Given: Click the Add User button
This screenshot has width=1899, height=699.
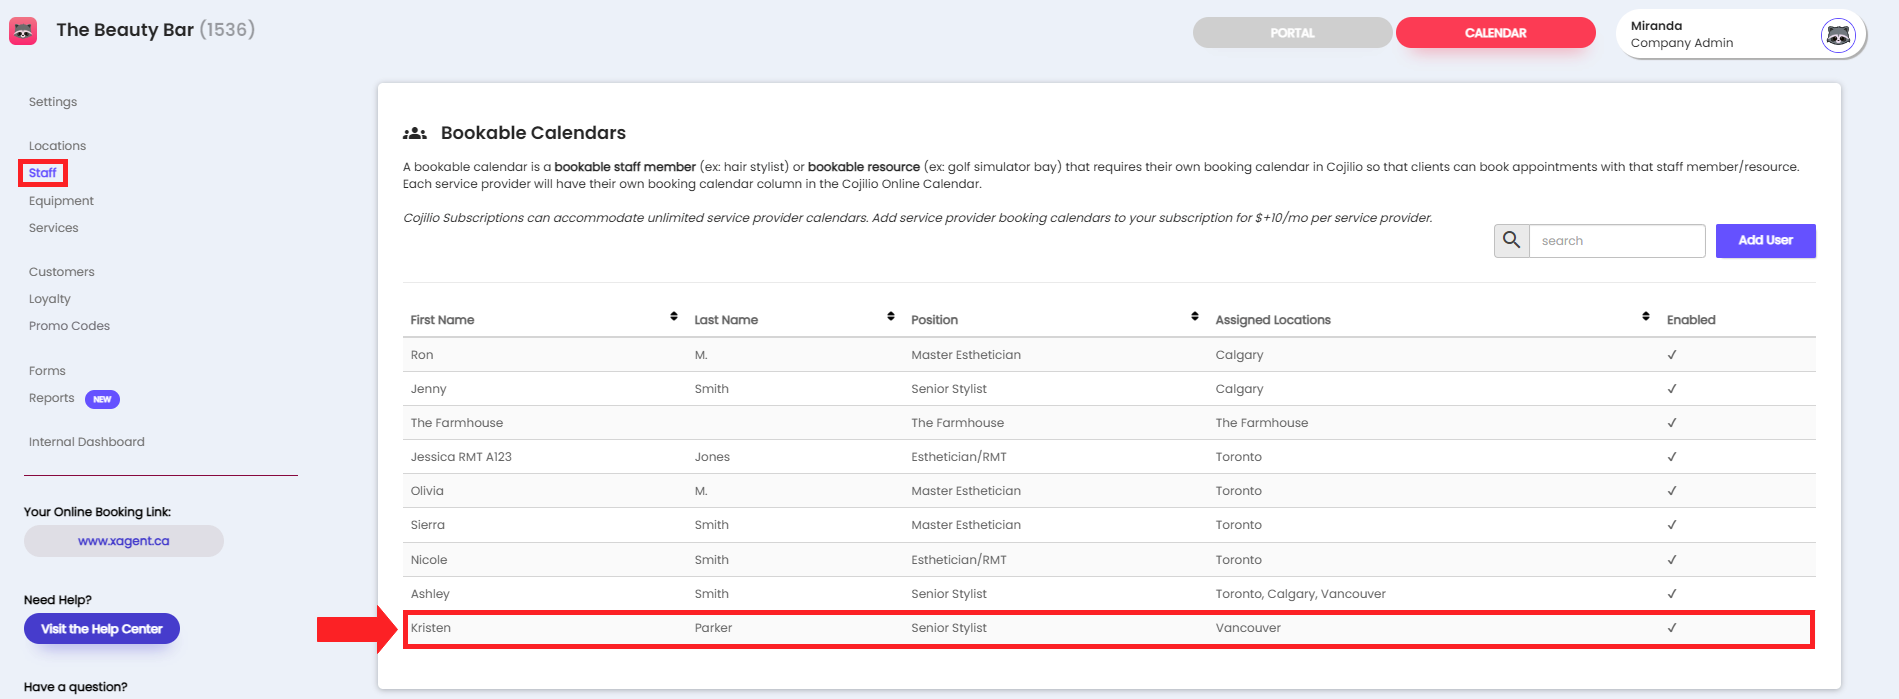Looking at the screenshot, I should tap(1765, 240).
